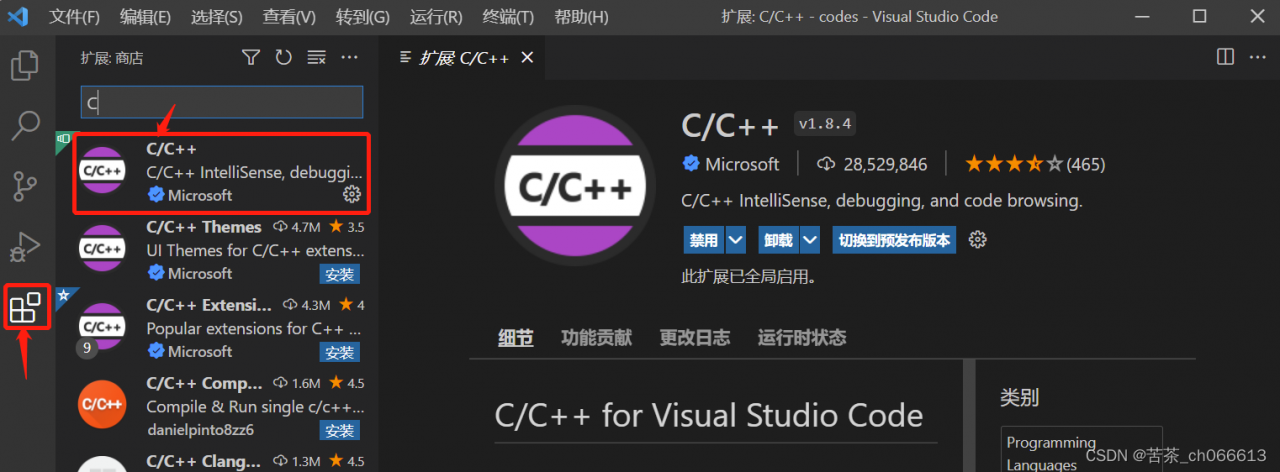This screenshot has width=1280, height=472.
Task: Install the C/C++ Compile Run extension
Action: click(340, 430)
